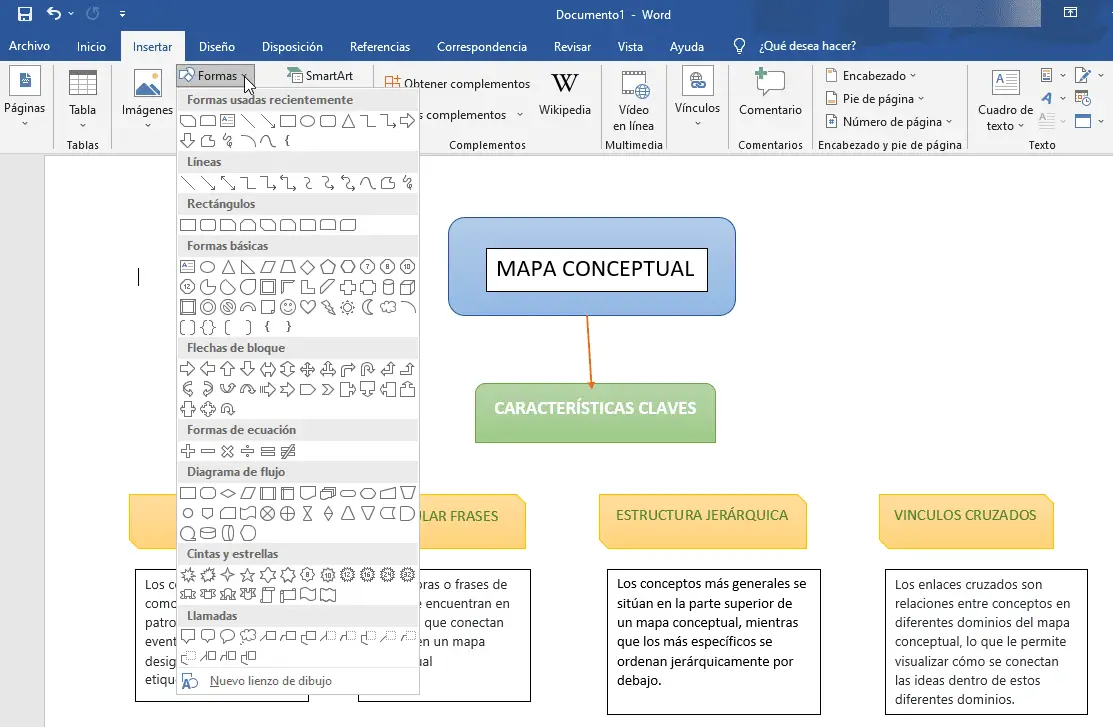
Task: Insert Vídeo en línea
Action: click(633, 101)
